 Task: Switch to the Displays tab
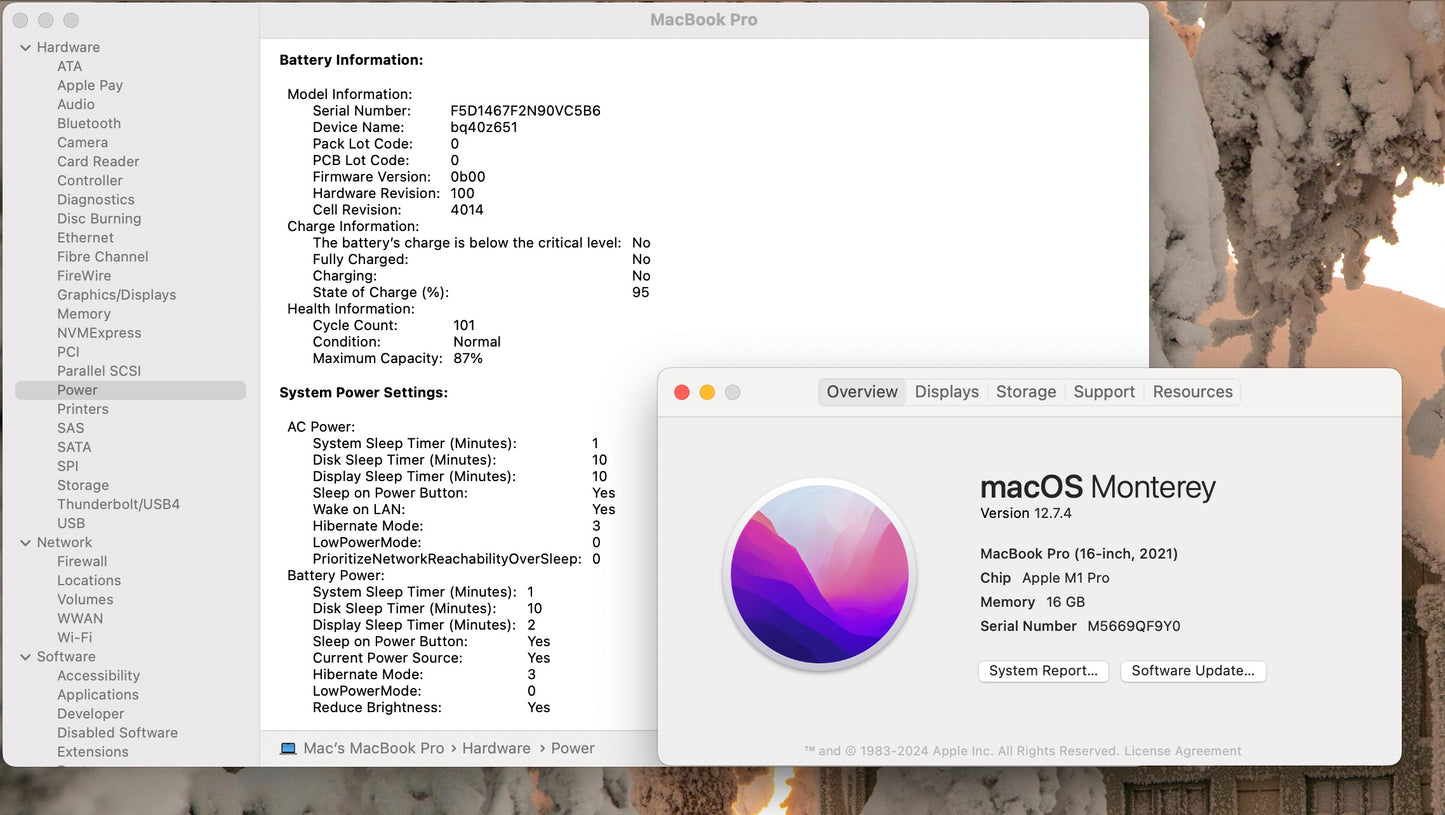[946, 392]
